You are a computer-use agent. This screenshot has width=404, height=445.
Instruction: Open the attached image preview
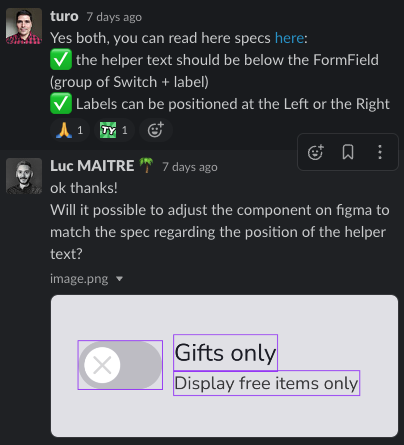tap(224, 366)
